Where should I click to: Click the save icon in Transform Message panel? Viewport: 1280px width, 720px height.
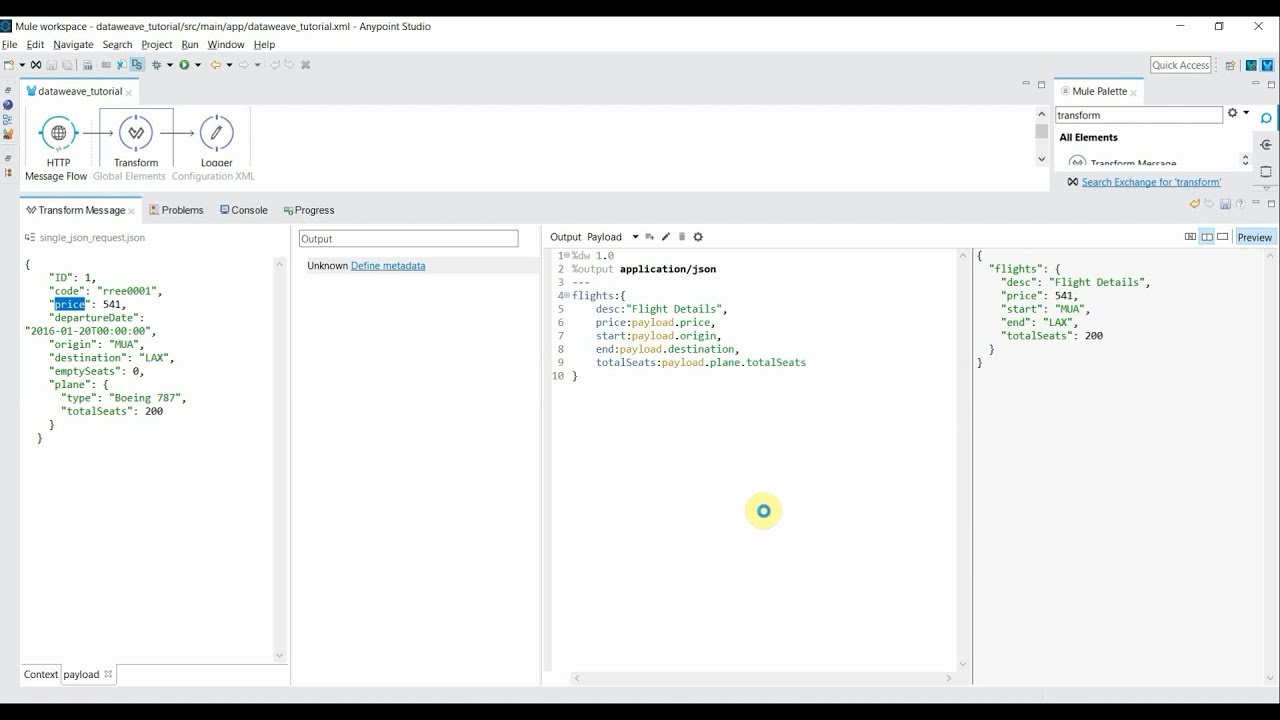[1225, 204]
